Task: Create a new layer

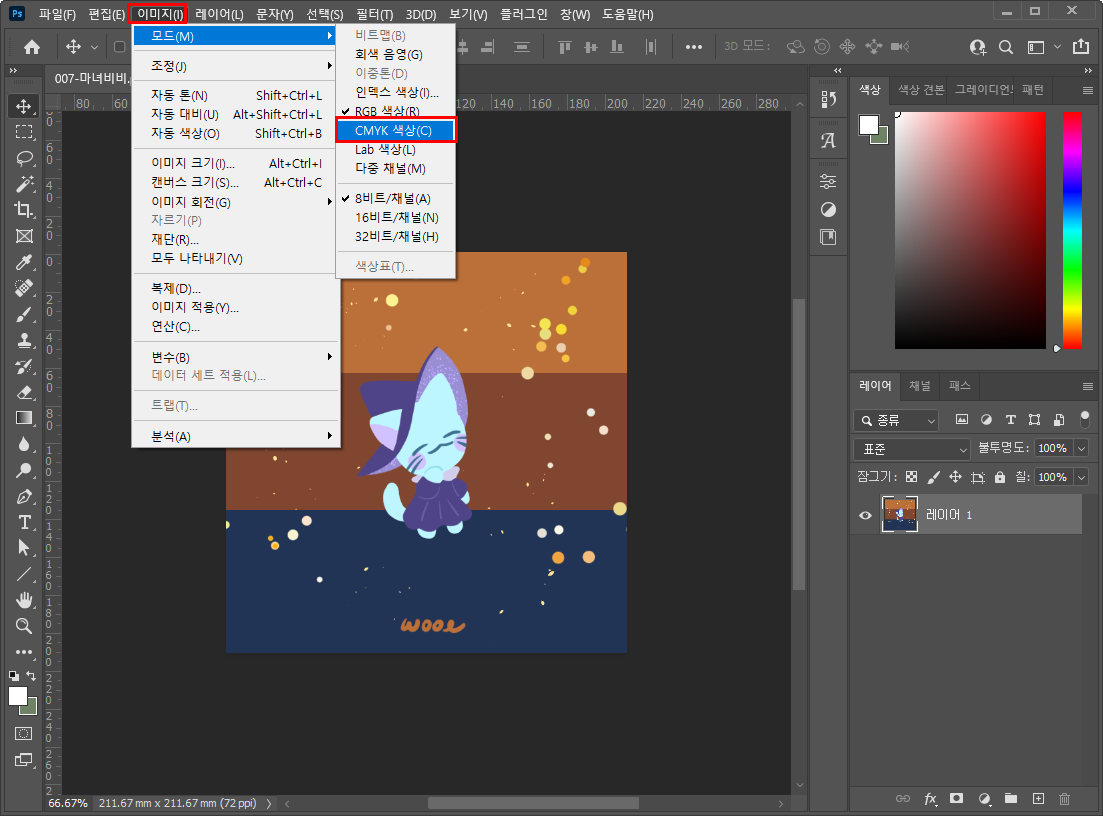Action: (x=1038, y=798)
